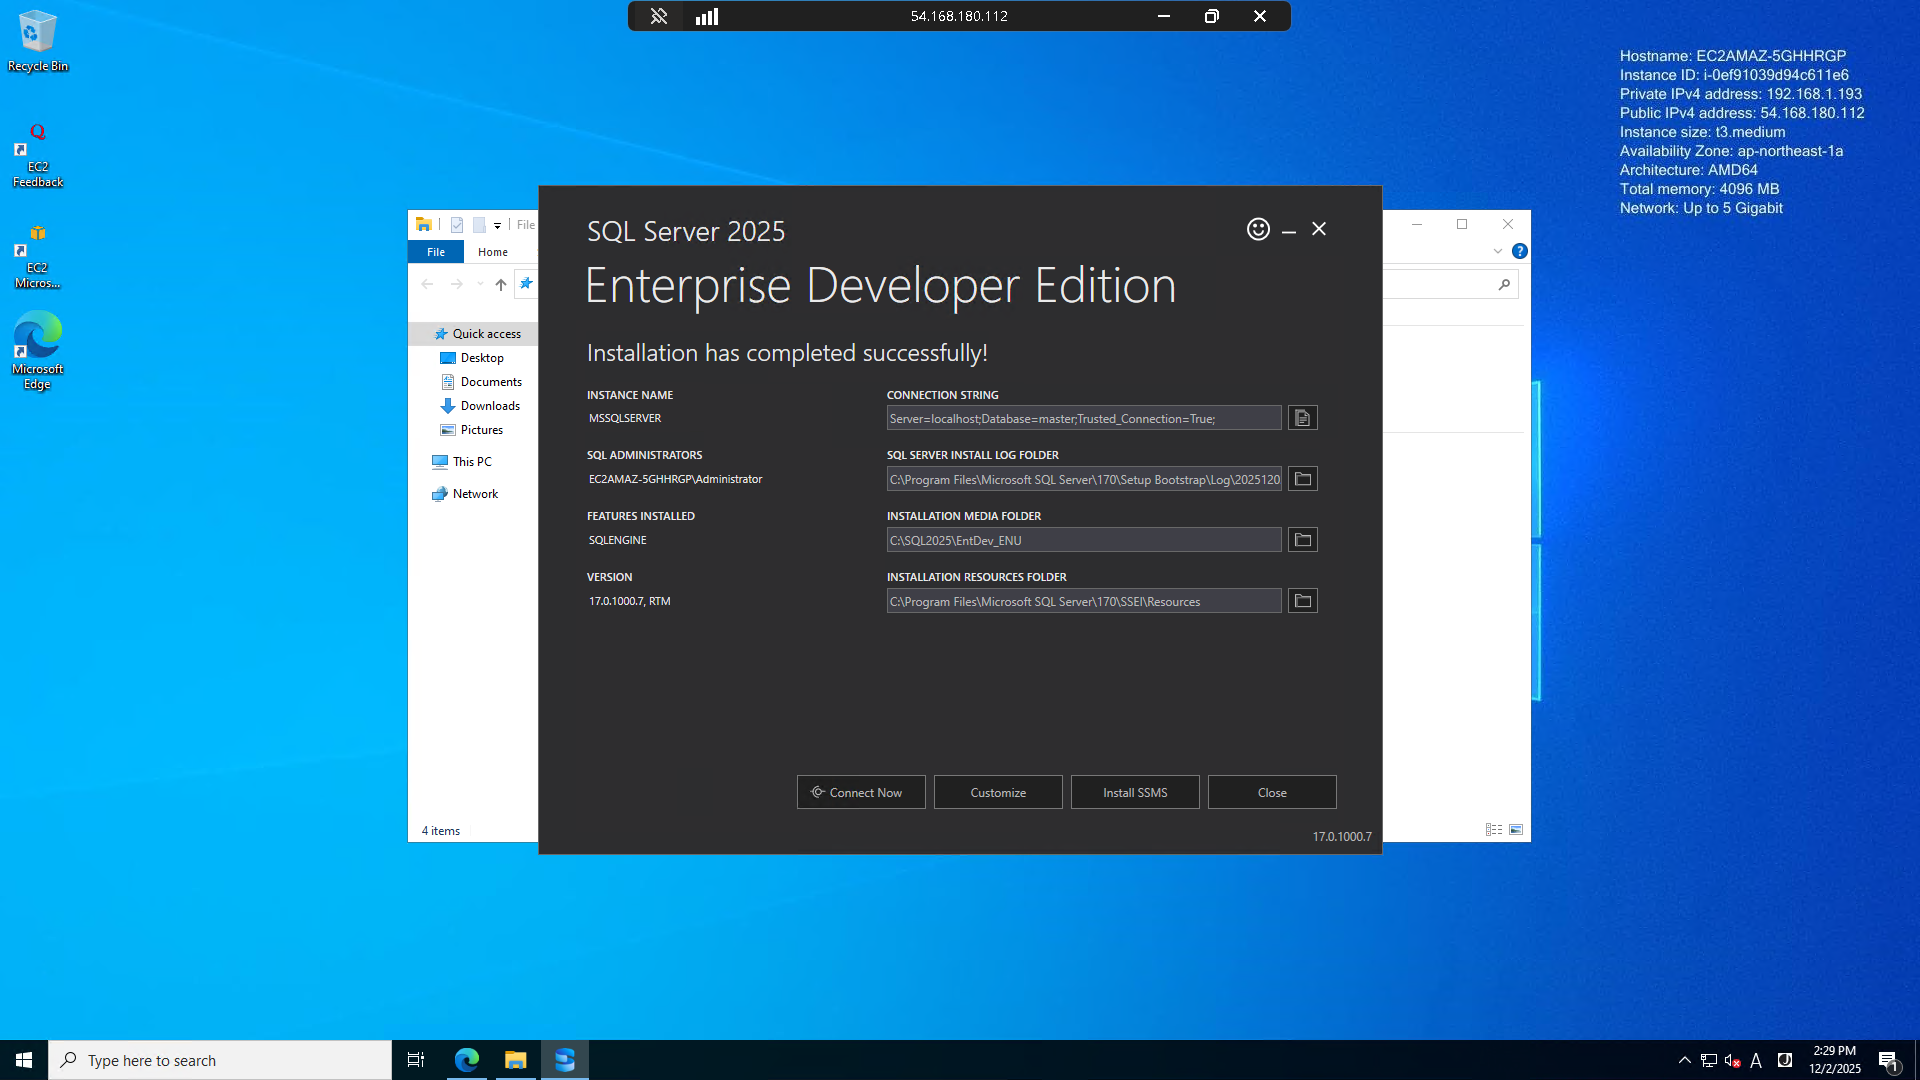The image size is (1920, 1080).
Task: Click the Install SSMS button
Action: coord(1134,792)
